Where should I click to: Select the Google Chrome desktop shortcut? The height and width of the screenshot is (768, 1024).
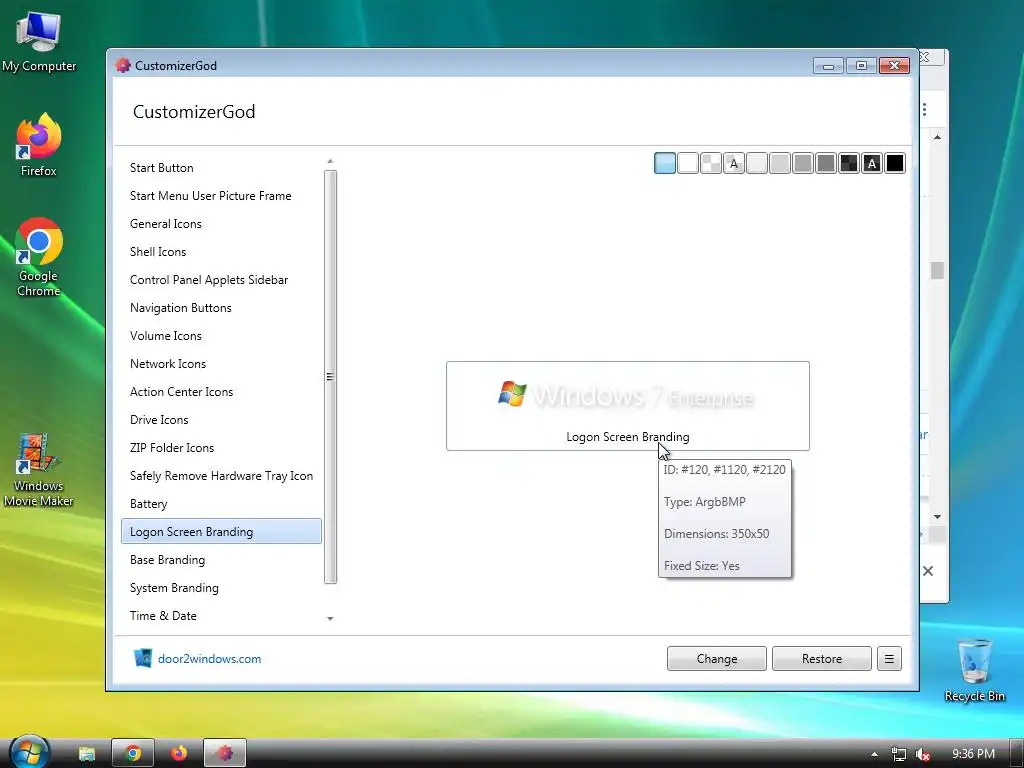click(x=39, y=257)
